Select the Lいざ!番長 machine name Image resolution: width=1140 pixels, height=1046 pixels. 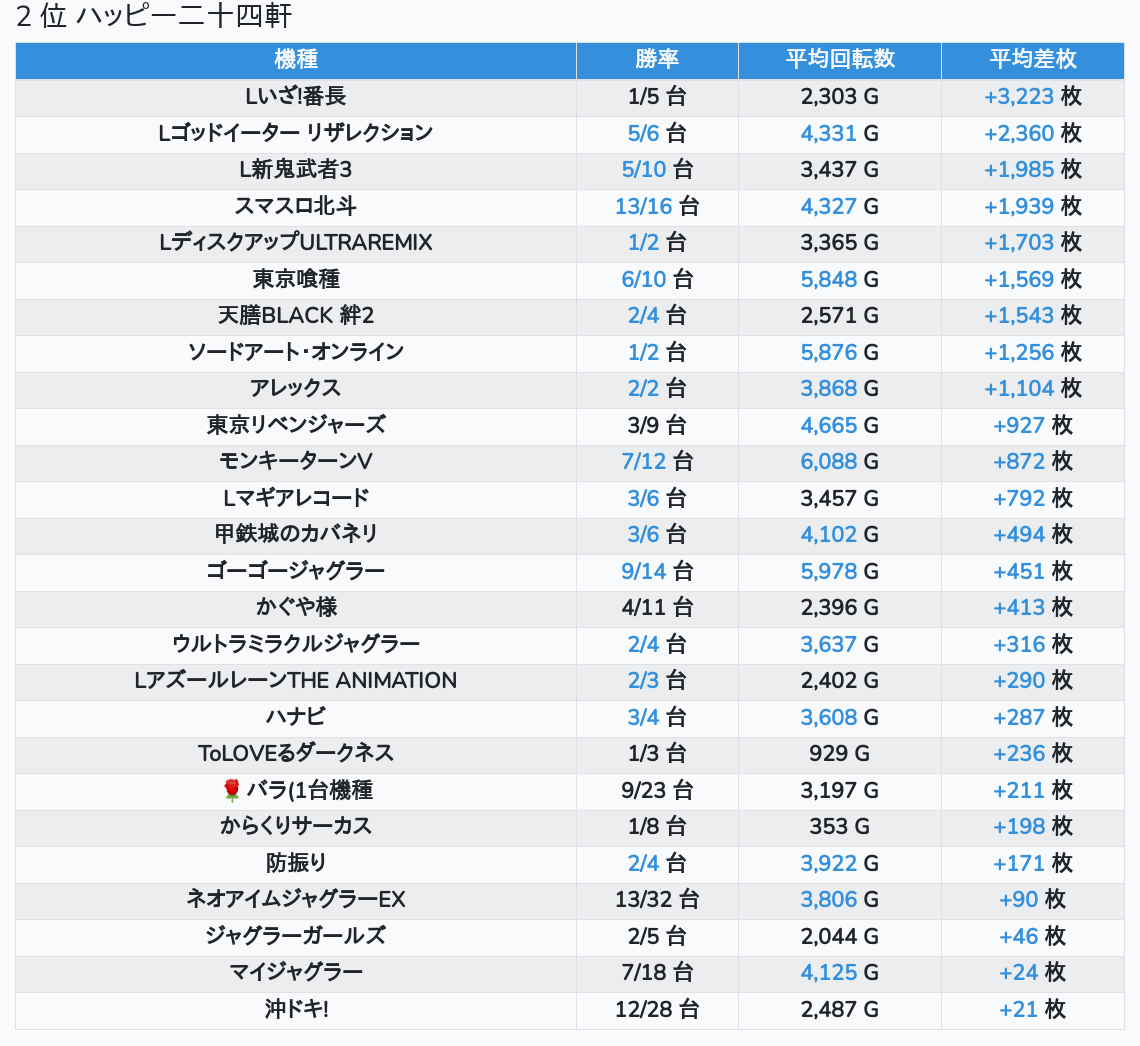296,97
